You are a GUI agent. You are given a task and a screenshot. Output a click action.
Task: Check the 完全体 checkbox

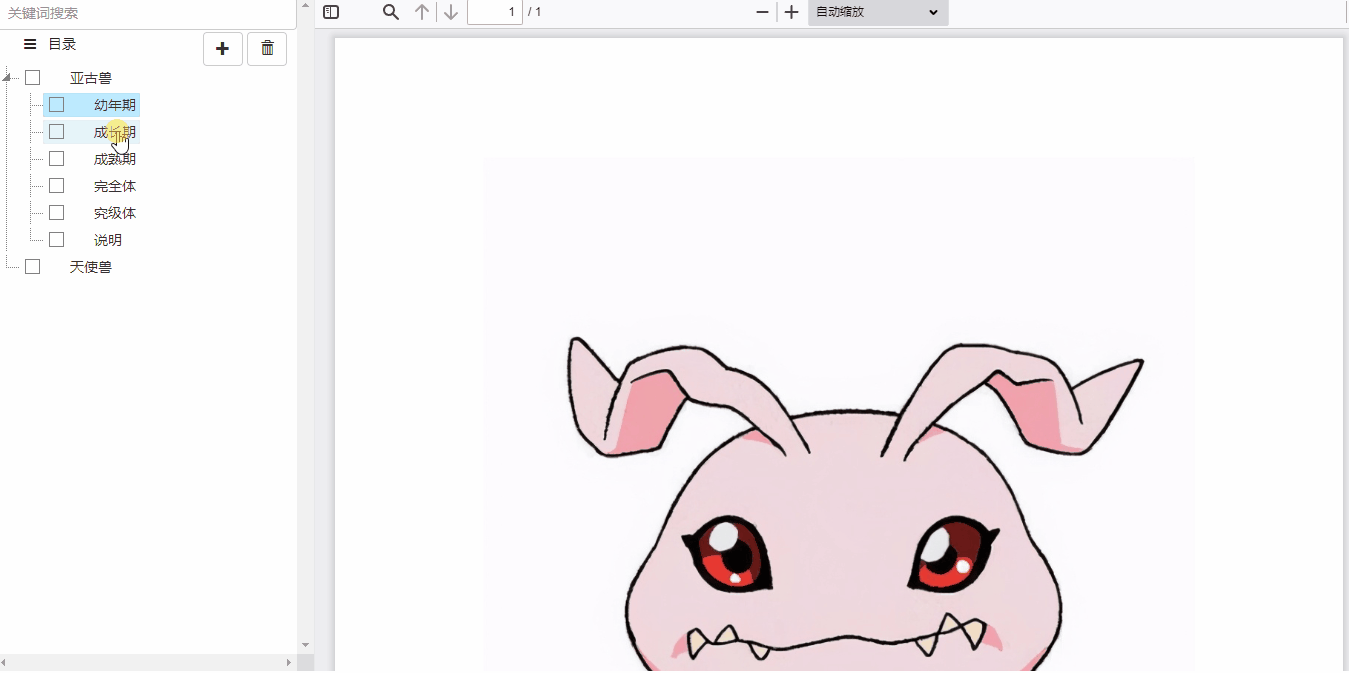pyautogui.click(x=57, y=186)
